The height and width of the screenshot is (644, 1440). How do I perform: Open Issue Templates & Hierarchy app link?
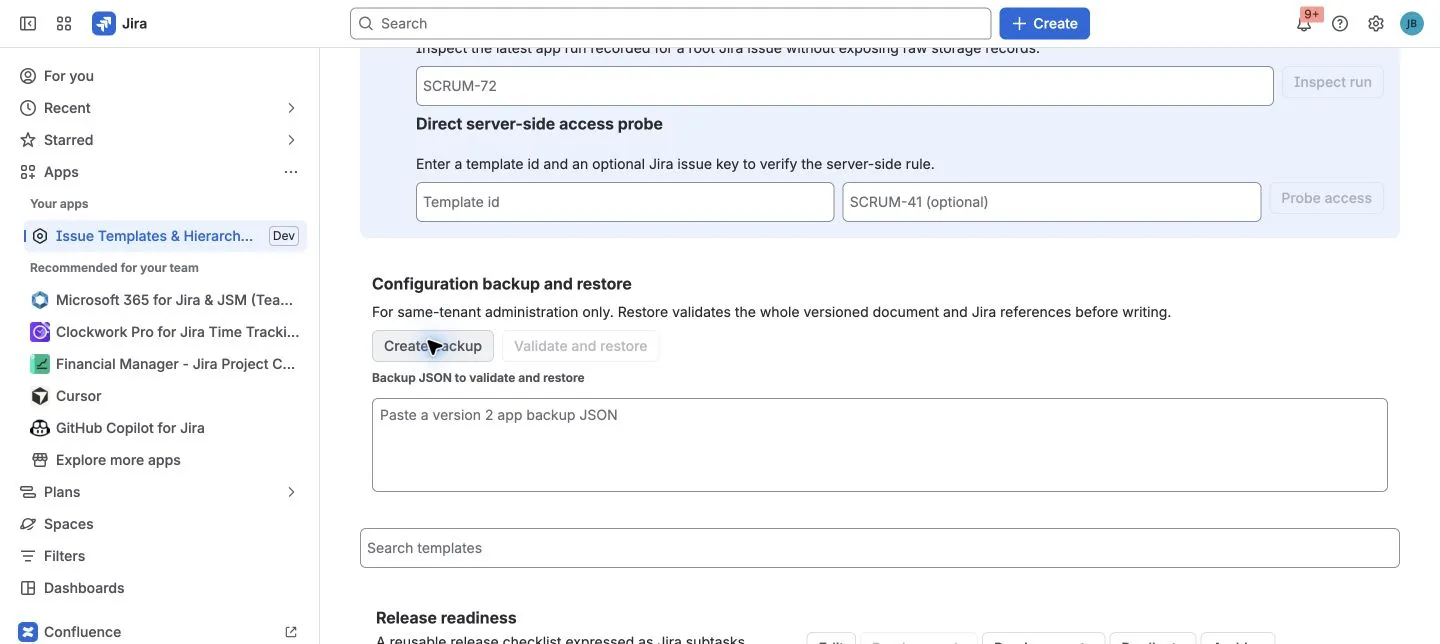154,236
